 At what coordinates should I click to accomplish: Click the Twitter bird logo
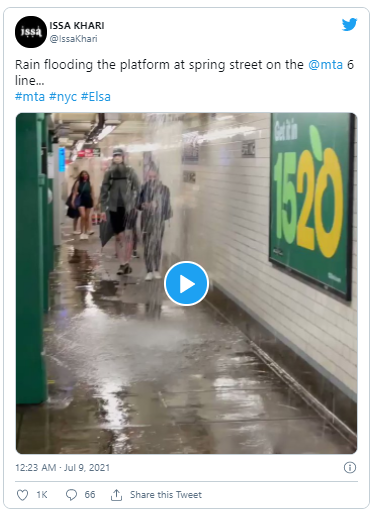pyautogui.click(x=349, y=24)
